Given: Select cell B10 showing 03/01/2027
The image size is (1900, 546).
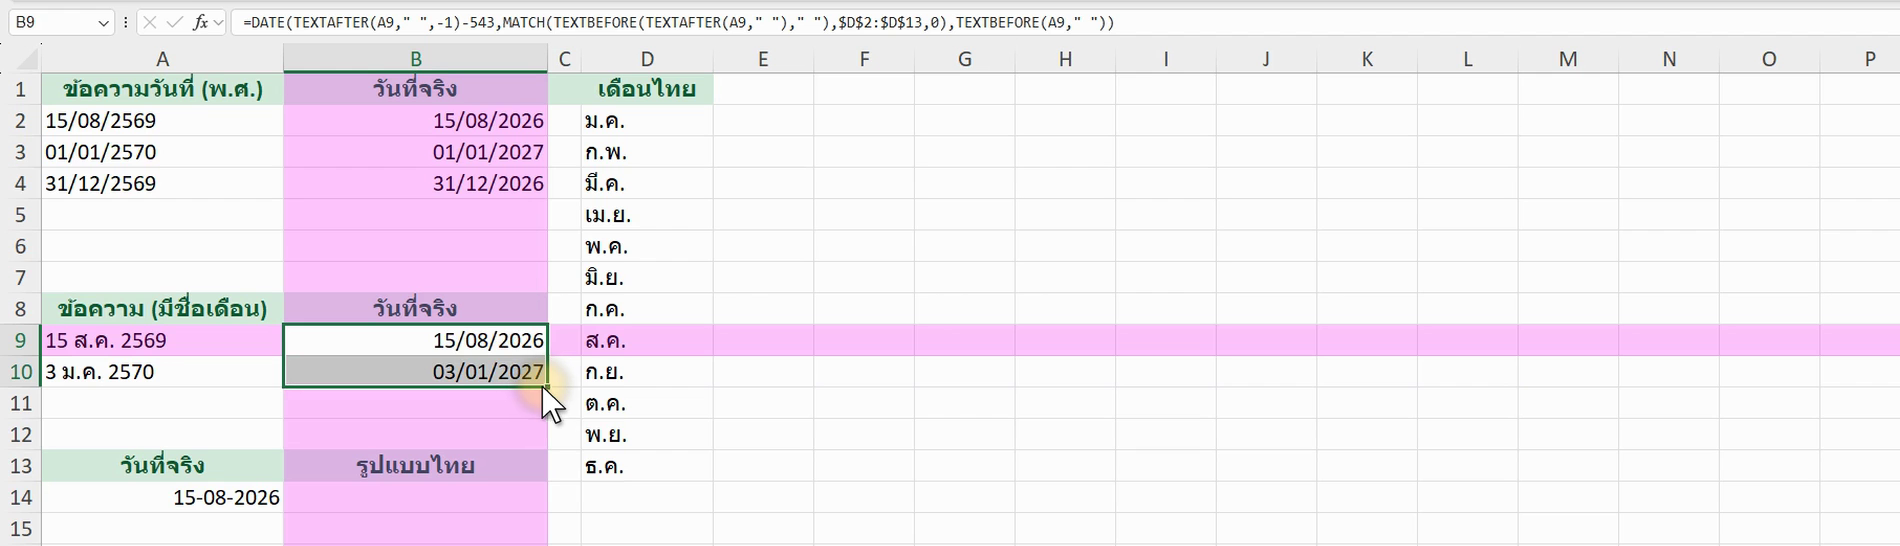Looking at the screenshot, I should pyautogui.click(x=416, y=372).
